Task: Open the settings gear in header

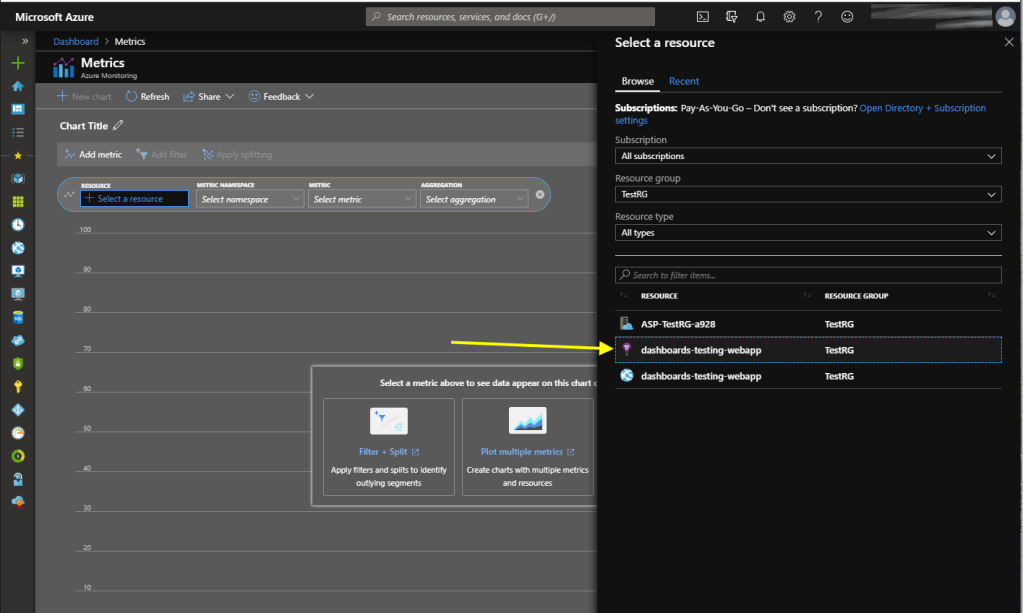Action: click(789, 17)
